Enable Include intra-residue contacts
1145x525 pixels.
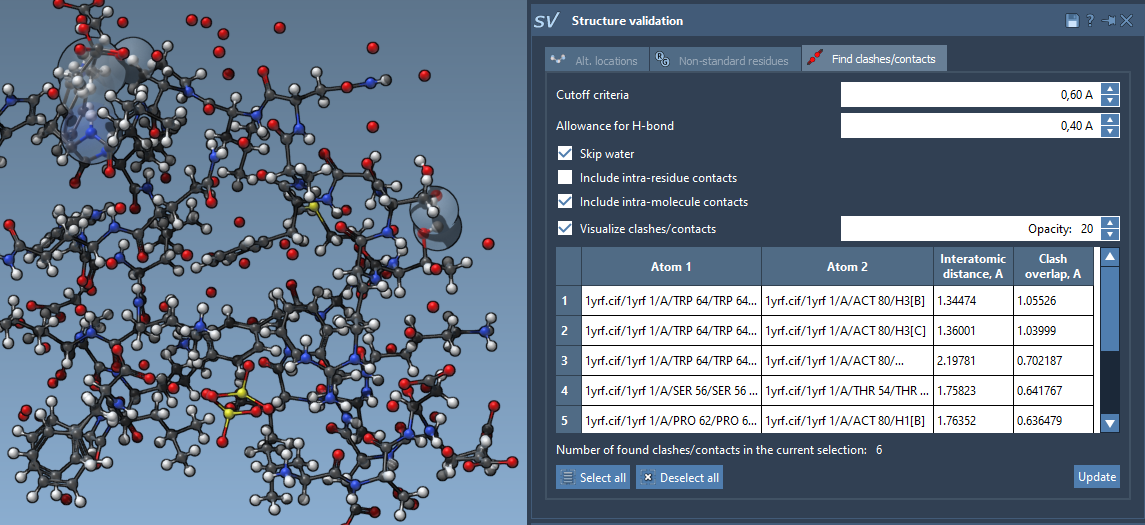(566, 178)
